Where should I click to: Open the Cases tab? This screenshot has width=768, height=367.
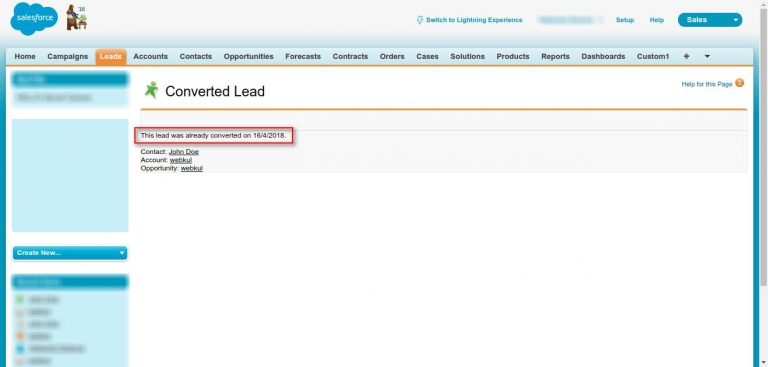coord(427,56)
